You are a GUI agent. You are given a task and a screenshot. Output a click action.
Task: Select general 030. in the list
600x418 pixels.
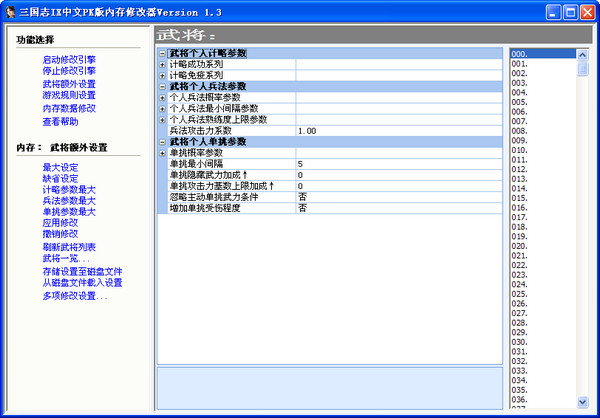click(543, 342)
